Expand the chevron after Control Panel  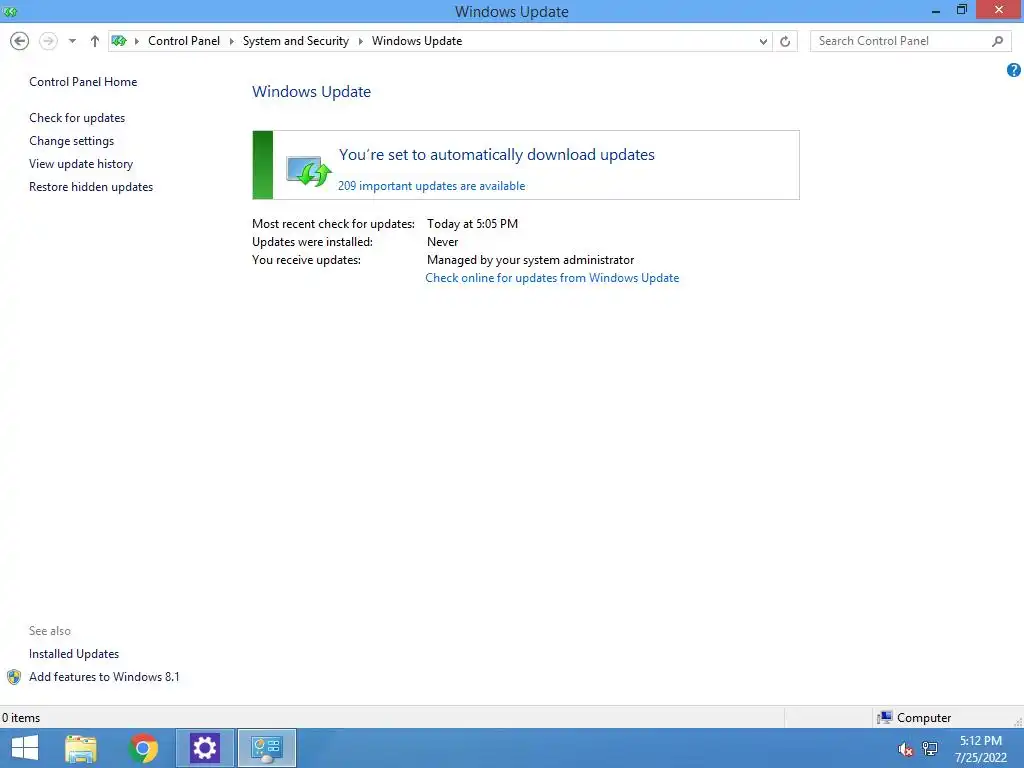(x=231, y=41)
